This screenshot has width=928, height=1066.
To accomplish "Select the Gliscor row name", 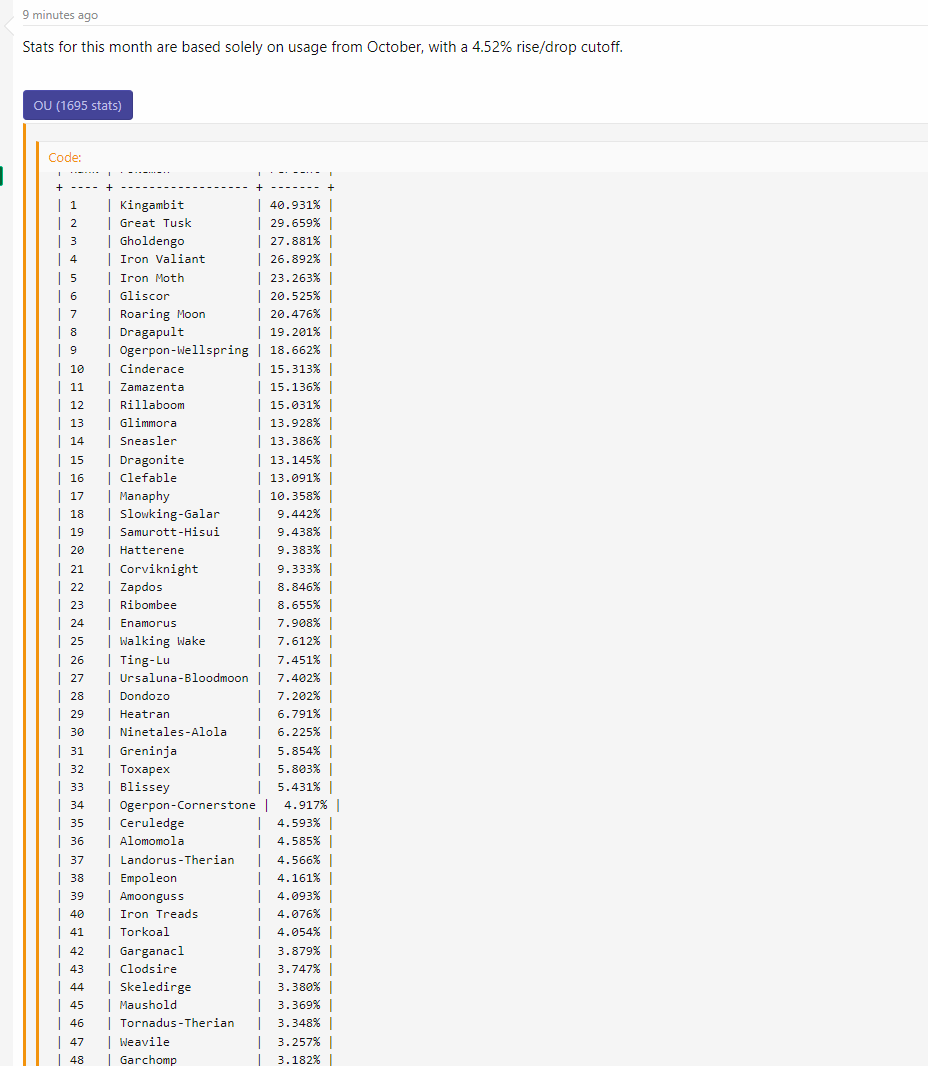I will pyautogui.click(x=145, y=296).
